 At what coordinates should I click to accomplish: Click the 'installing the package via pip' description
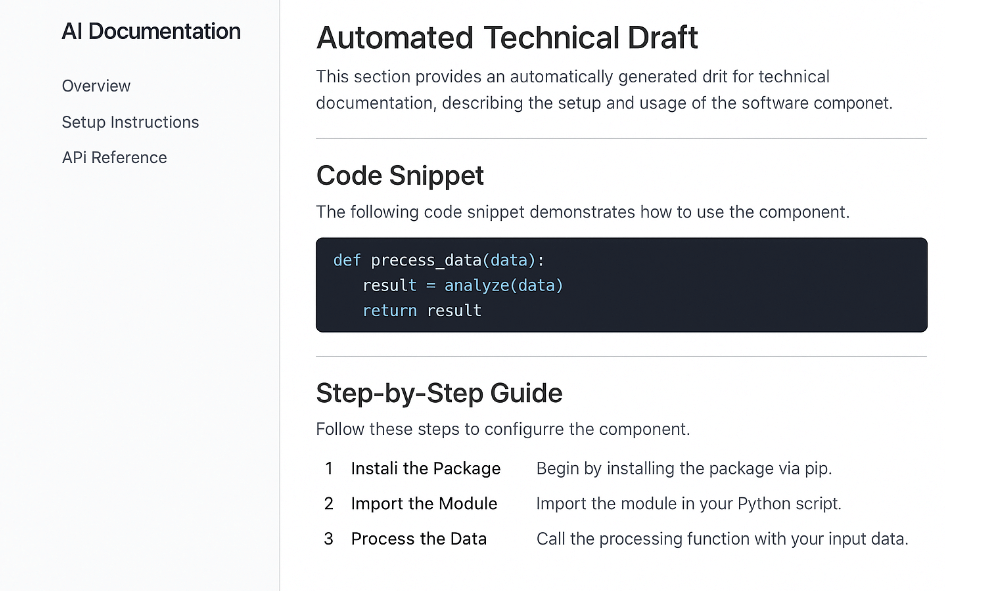pos(683,468)
